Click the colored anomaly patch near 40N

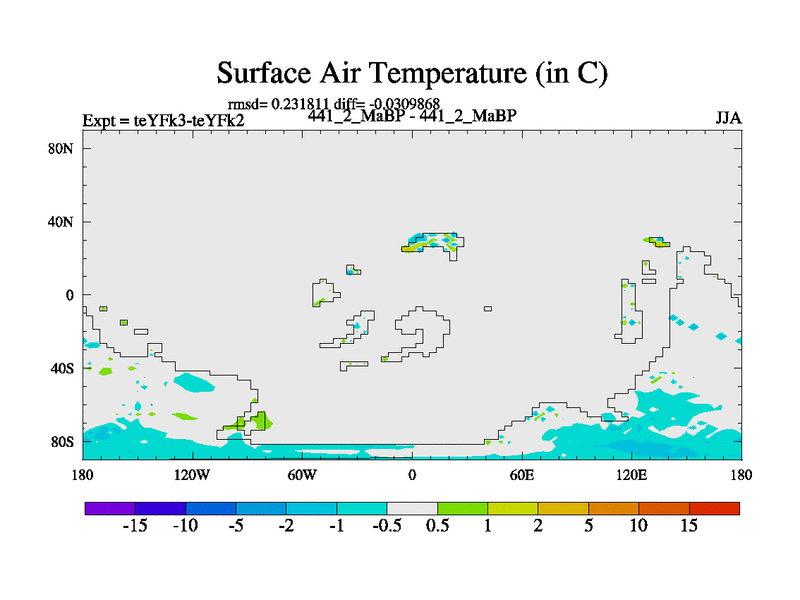click(437, 241)
